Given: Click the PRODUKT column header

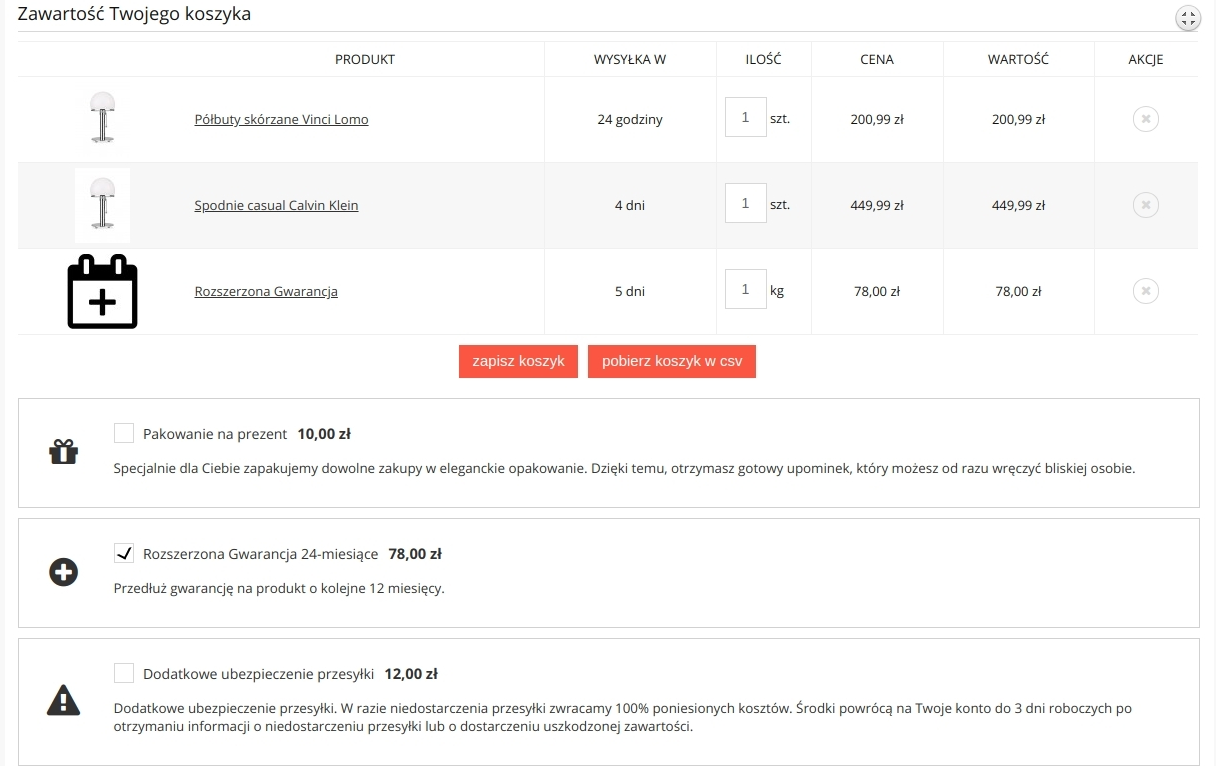Looking at the screenshot, I should tap(365, 59).
